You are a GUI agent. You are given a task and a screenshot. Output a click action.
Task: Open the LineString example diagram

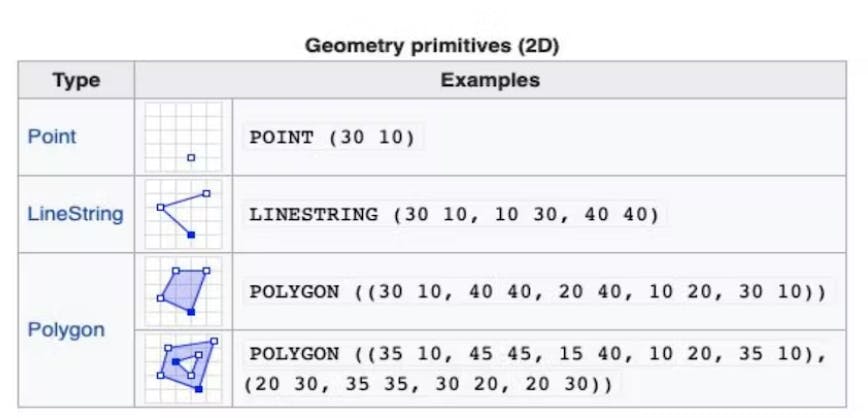[x=184, y=214]
